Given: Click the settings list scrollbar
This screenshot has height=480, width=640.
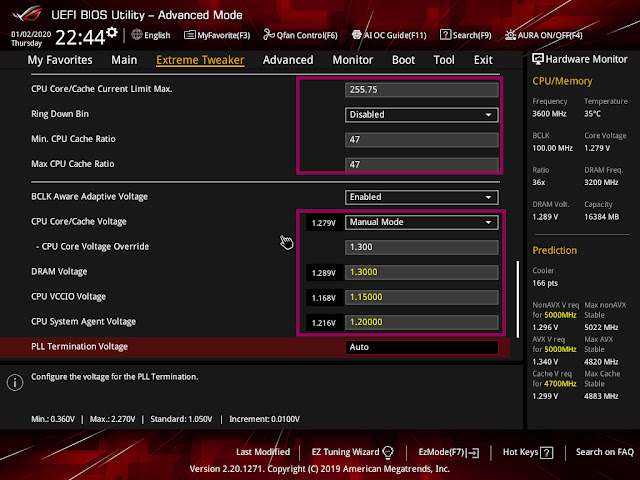Looking at the screenshot, I should coord(518,299).
